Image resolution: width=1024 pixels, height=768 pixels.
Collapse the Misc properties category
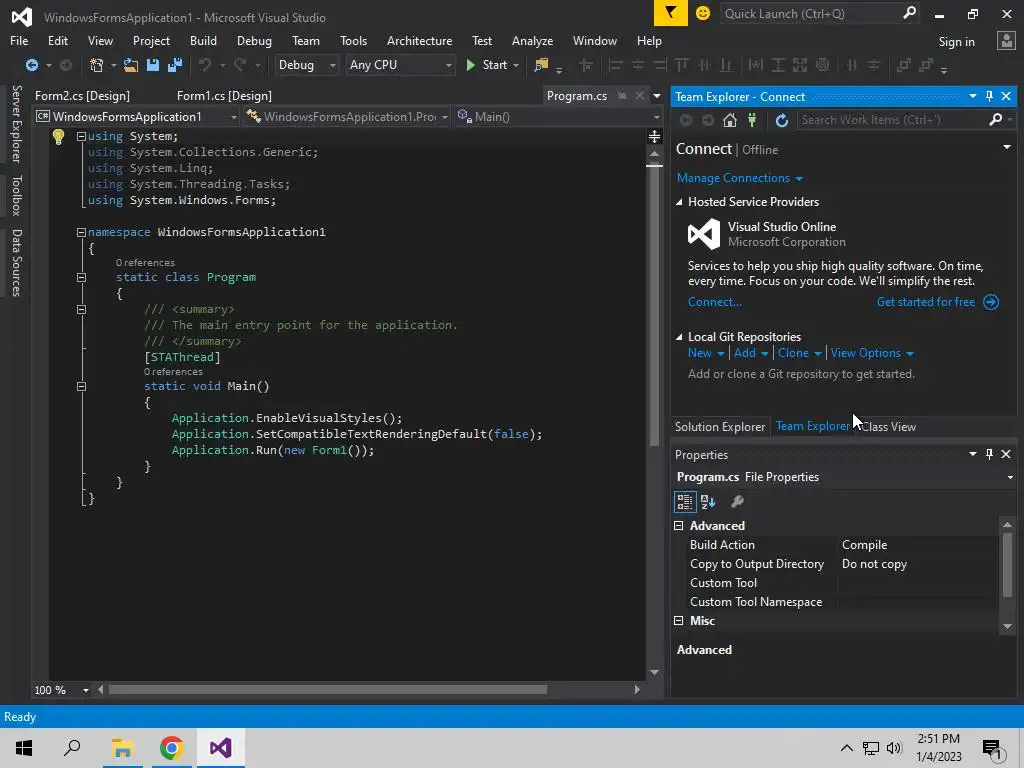pos(679,620)
